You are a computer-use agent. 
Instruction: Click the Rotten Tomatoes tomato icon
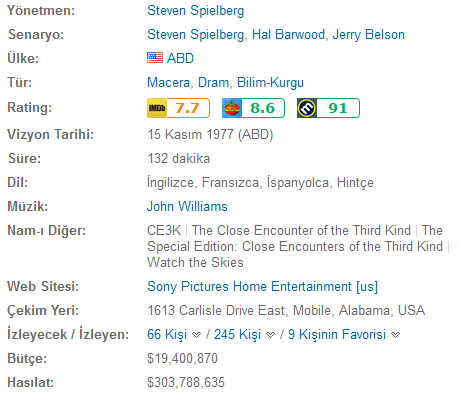pyautogui.click(x=232, y=108)
